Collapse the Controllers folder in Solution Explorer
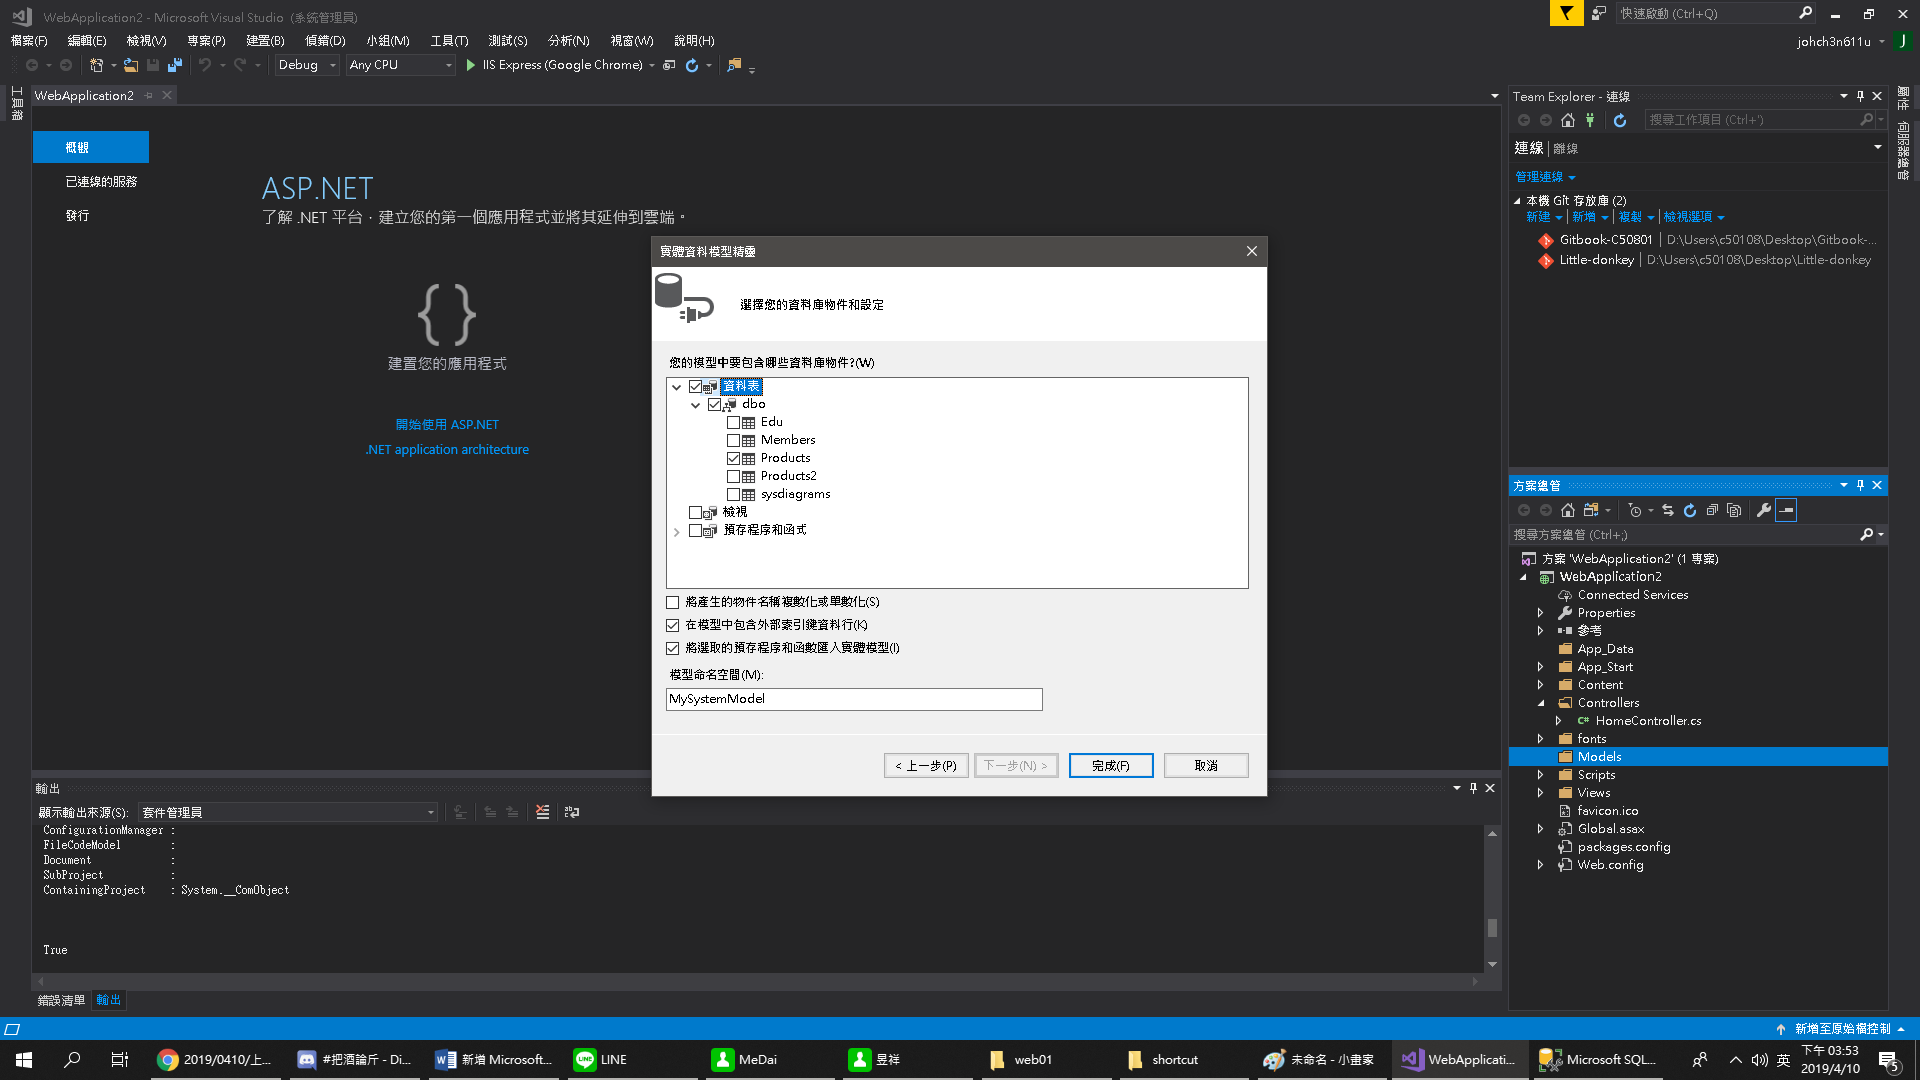Image resolution: width=1920 pixels, height=1080 pixels. [x=1540, y=703]
